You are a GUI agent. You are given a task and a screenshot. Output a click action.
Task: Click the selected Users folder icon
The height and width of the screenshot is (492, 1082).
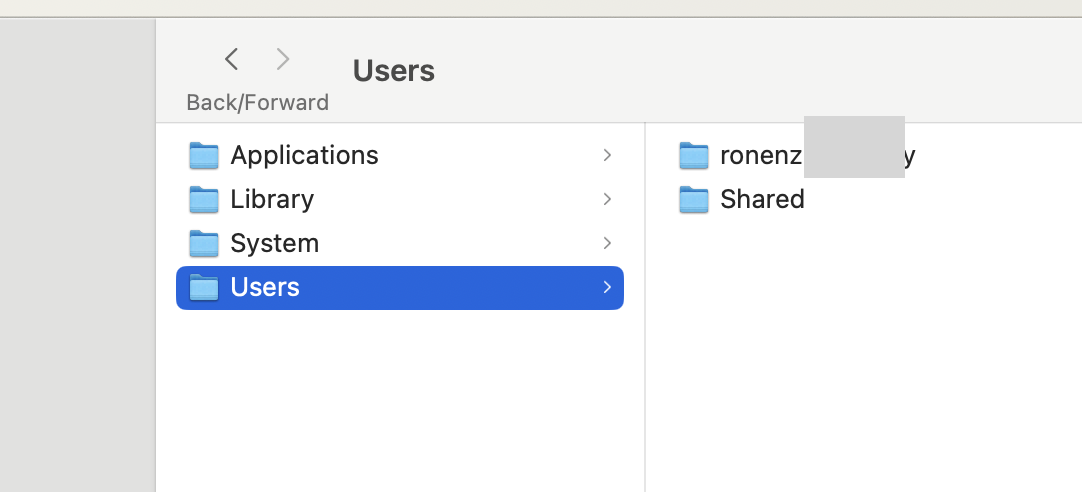click(204, 287)
